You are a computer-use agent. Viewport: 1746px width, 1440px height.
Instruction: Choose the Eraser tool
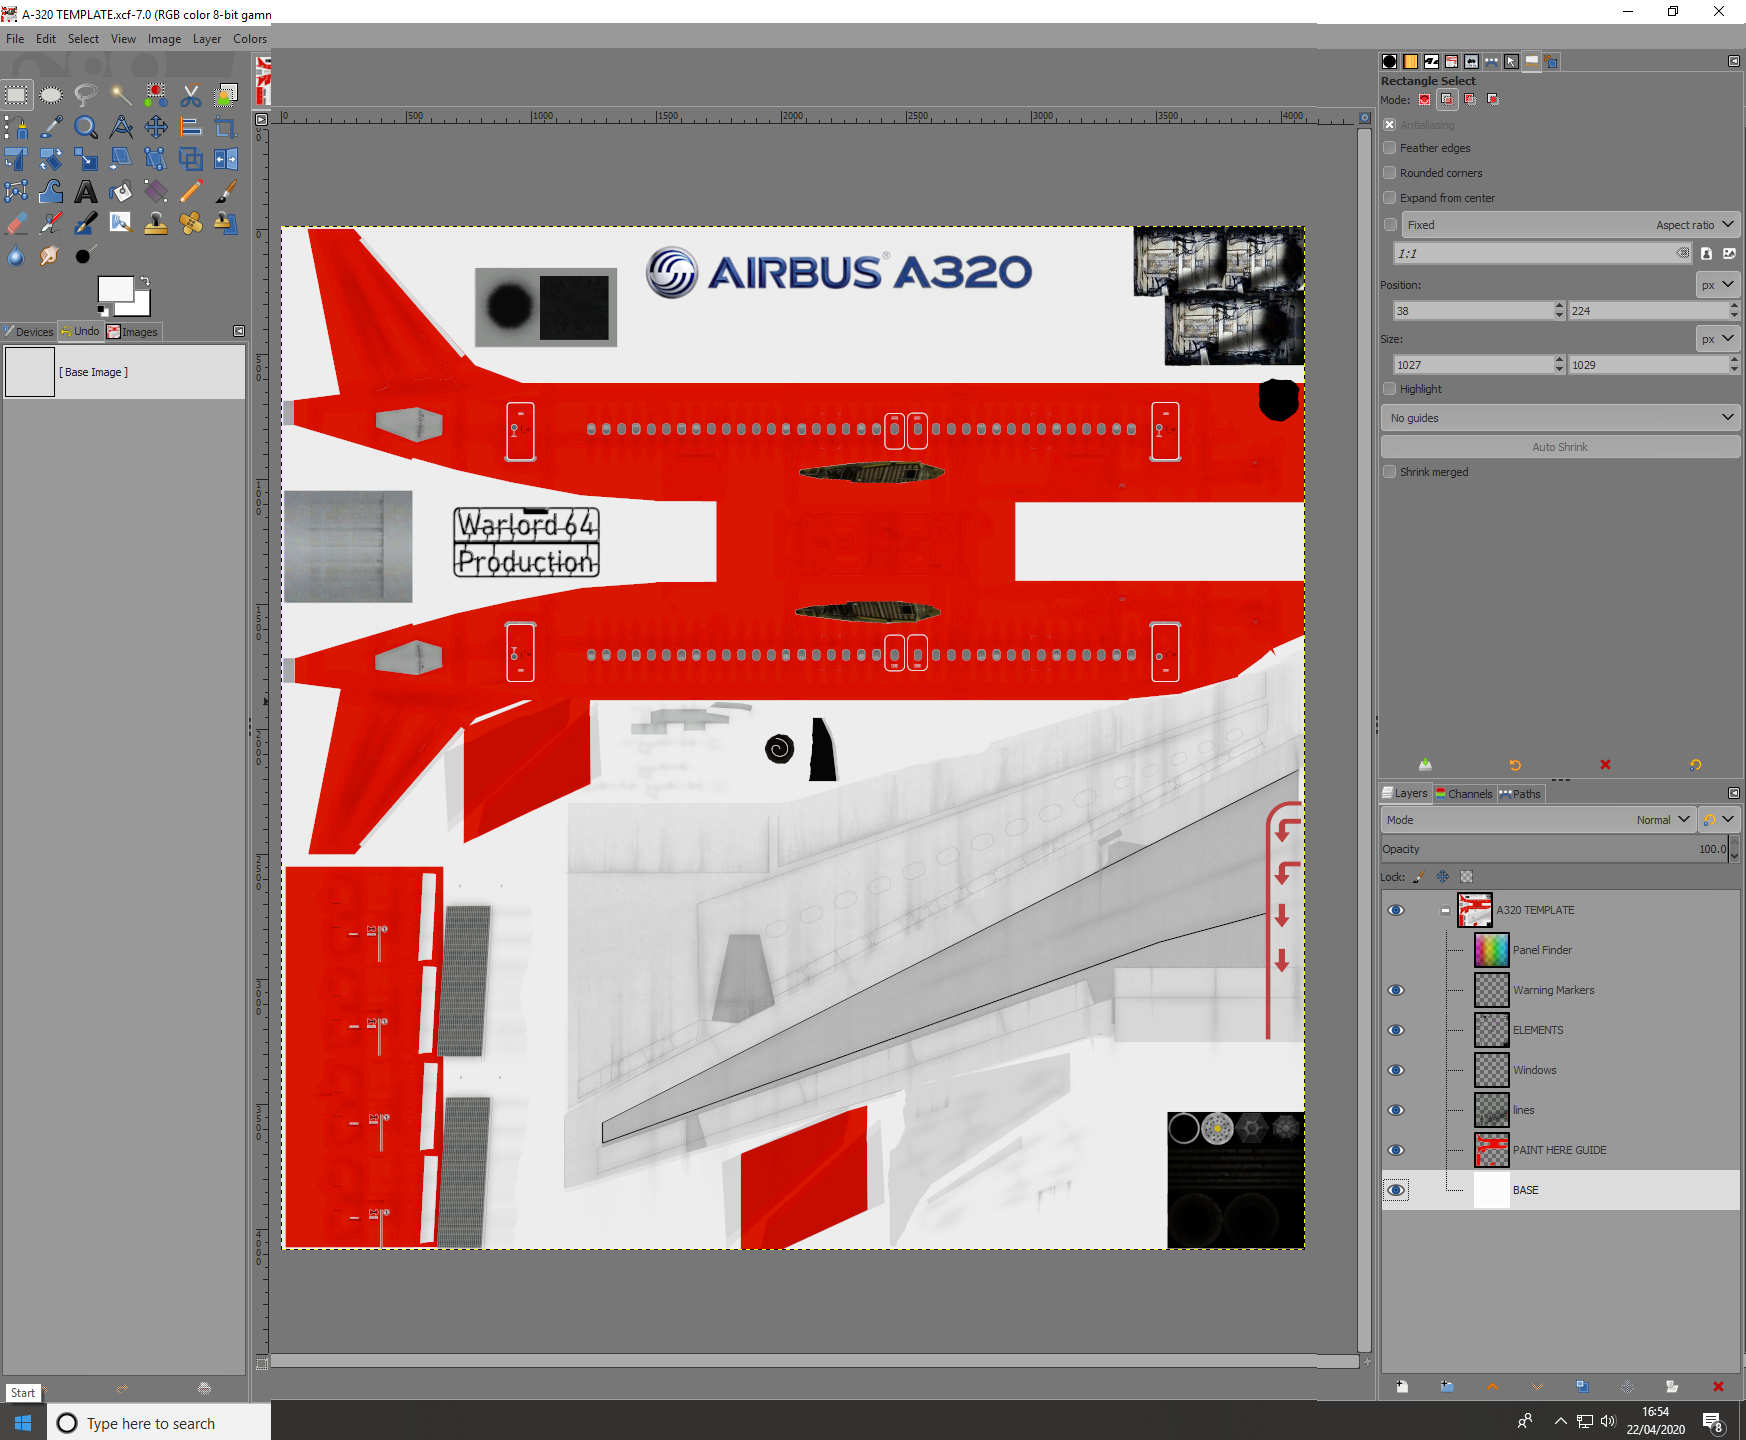pos(16,223)
